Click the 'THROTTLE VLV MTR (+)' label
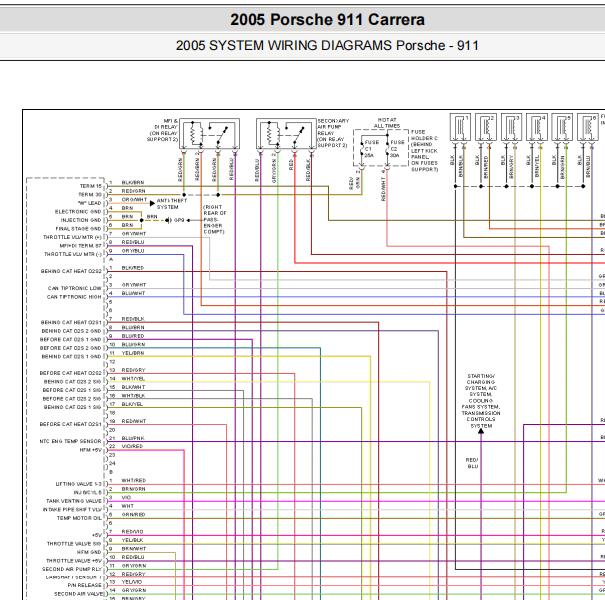Screen dimensions: 605x600 tap(73, 237)
